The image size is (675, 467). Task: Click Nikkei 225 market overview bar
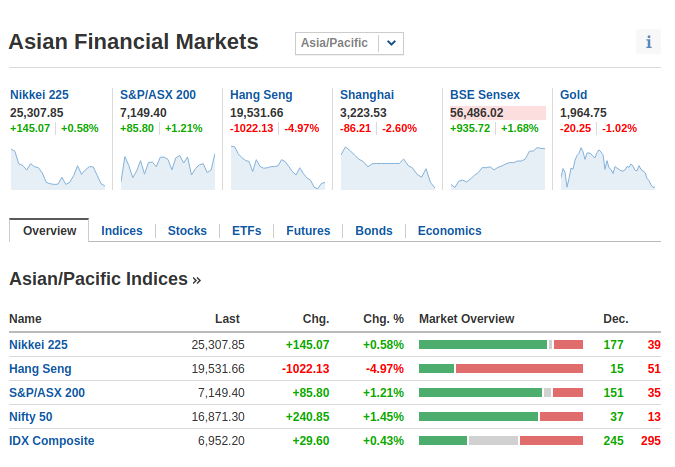click(x=501, y=345)
